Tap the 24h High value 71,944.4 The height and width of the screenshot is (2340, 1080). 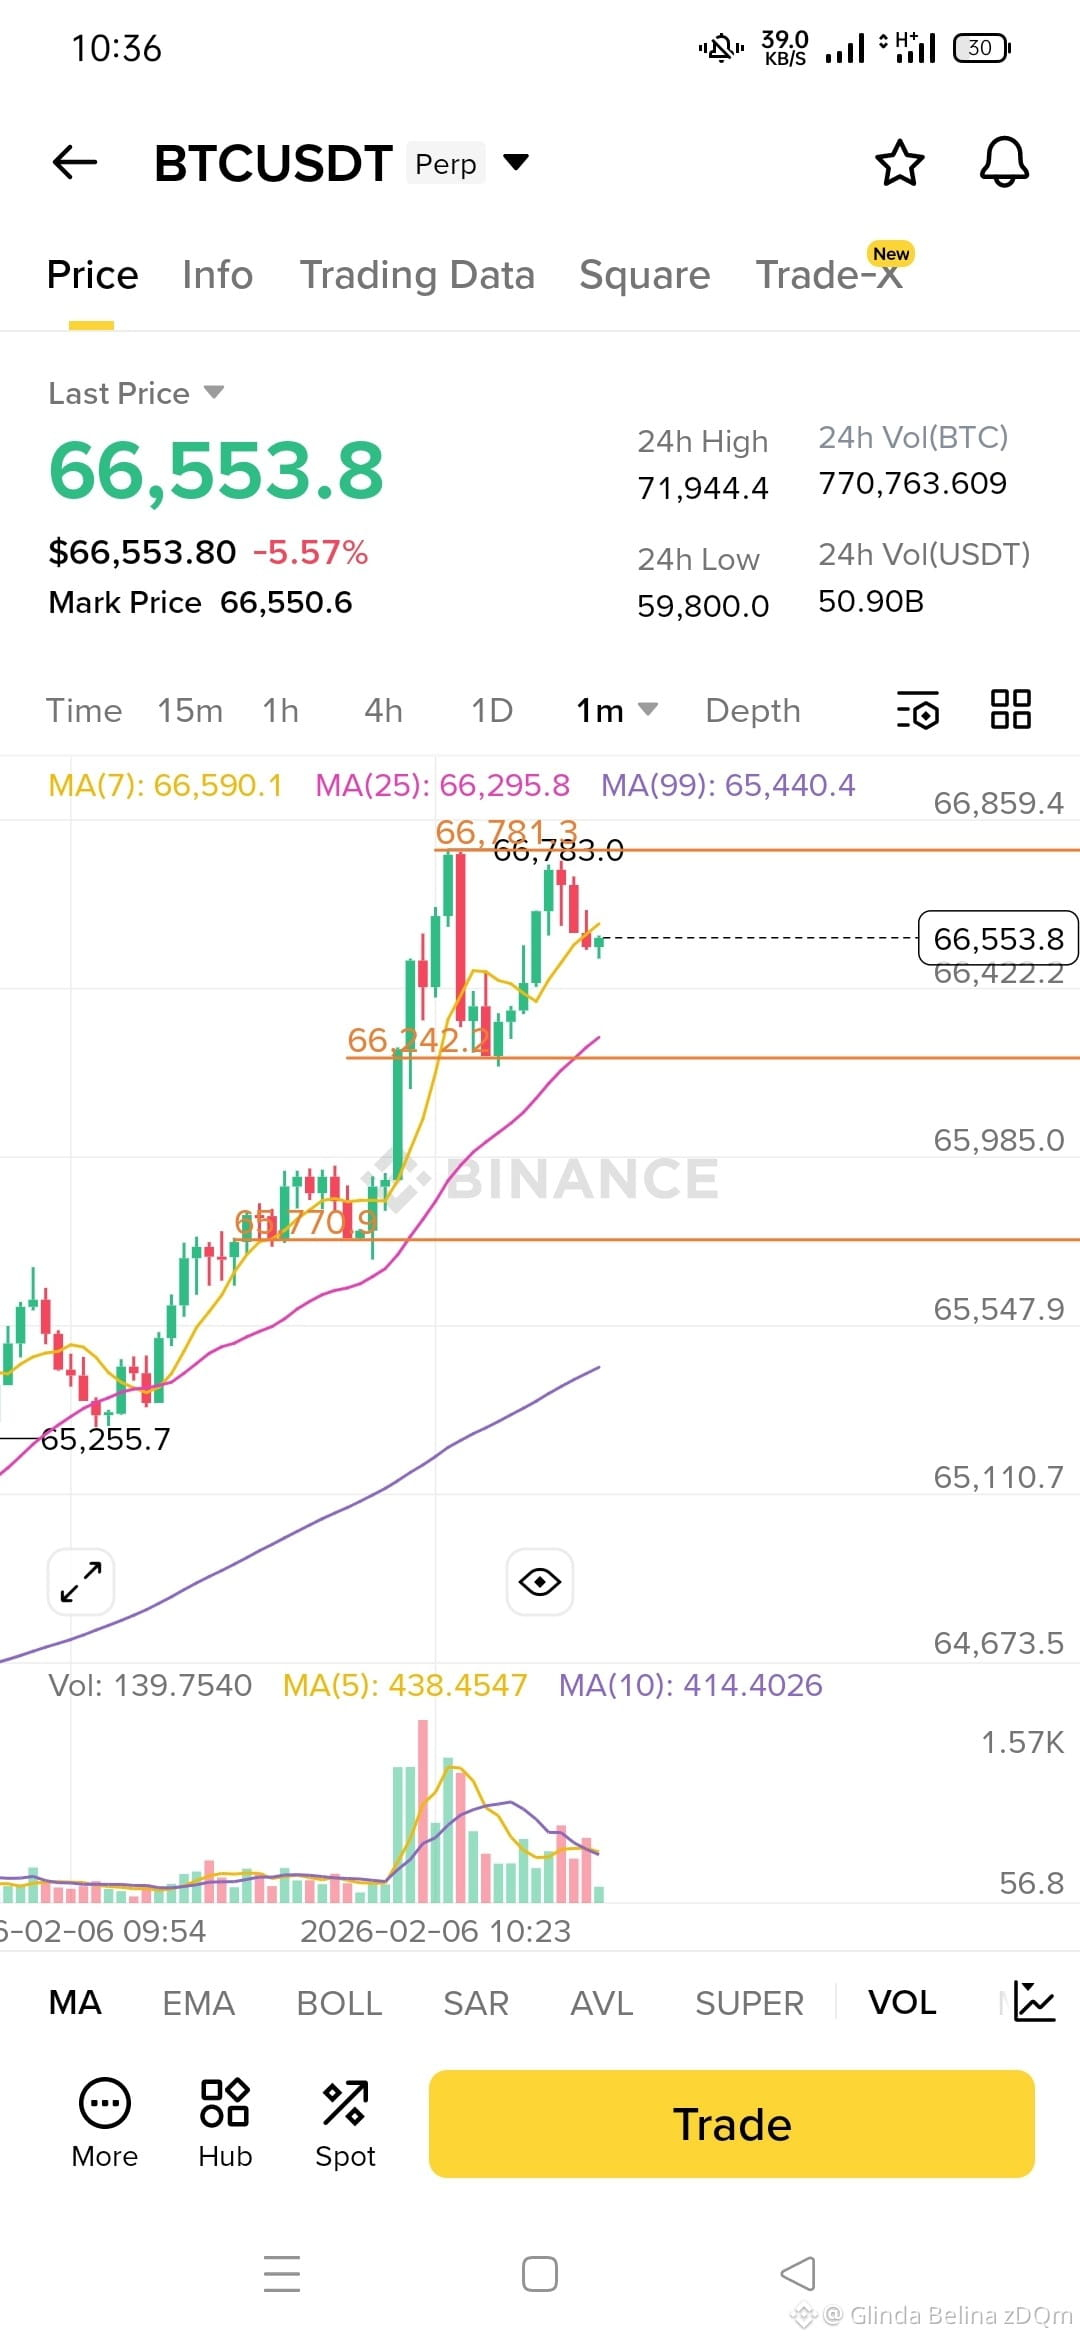pyautogui.click(x=703, y=488)
